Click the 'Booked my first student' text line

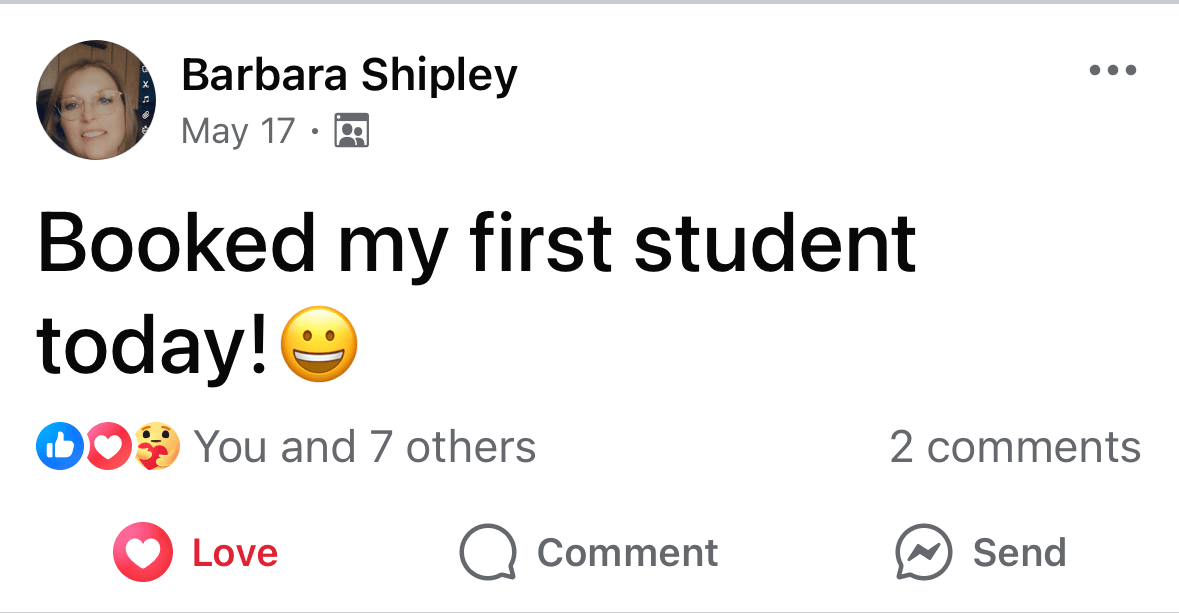tap(477, 243)
